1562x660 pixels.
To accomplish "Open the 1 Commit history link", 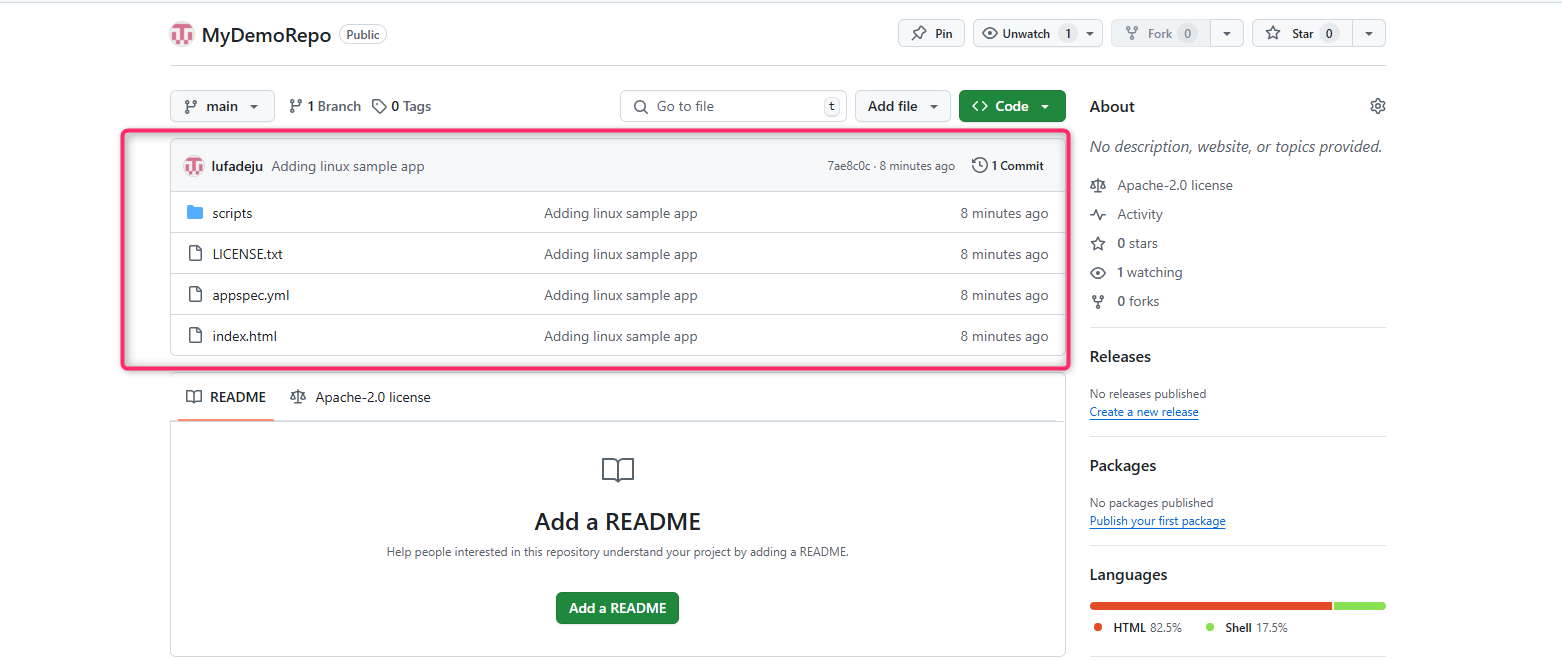I will [1008, 166].
